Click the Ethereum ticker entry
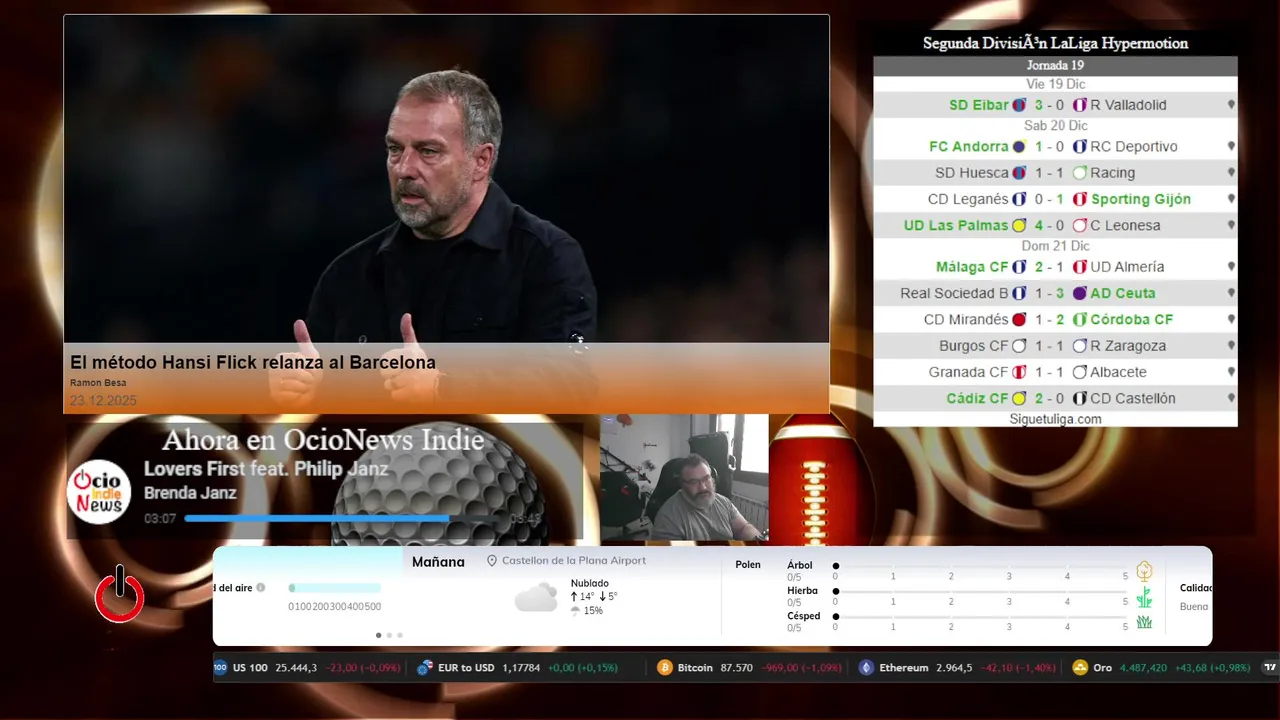Screen dimensions: 1280x720 pyautogui.click(x=957, y=667)
